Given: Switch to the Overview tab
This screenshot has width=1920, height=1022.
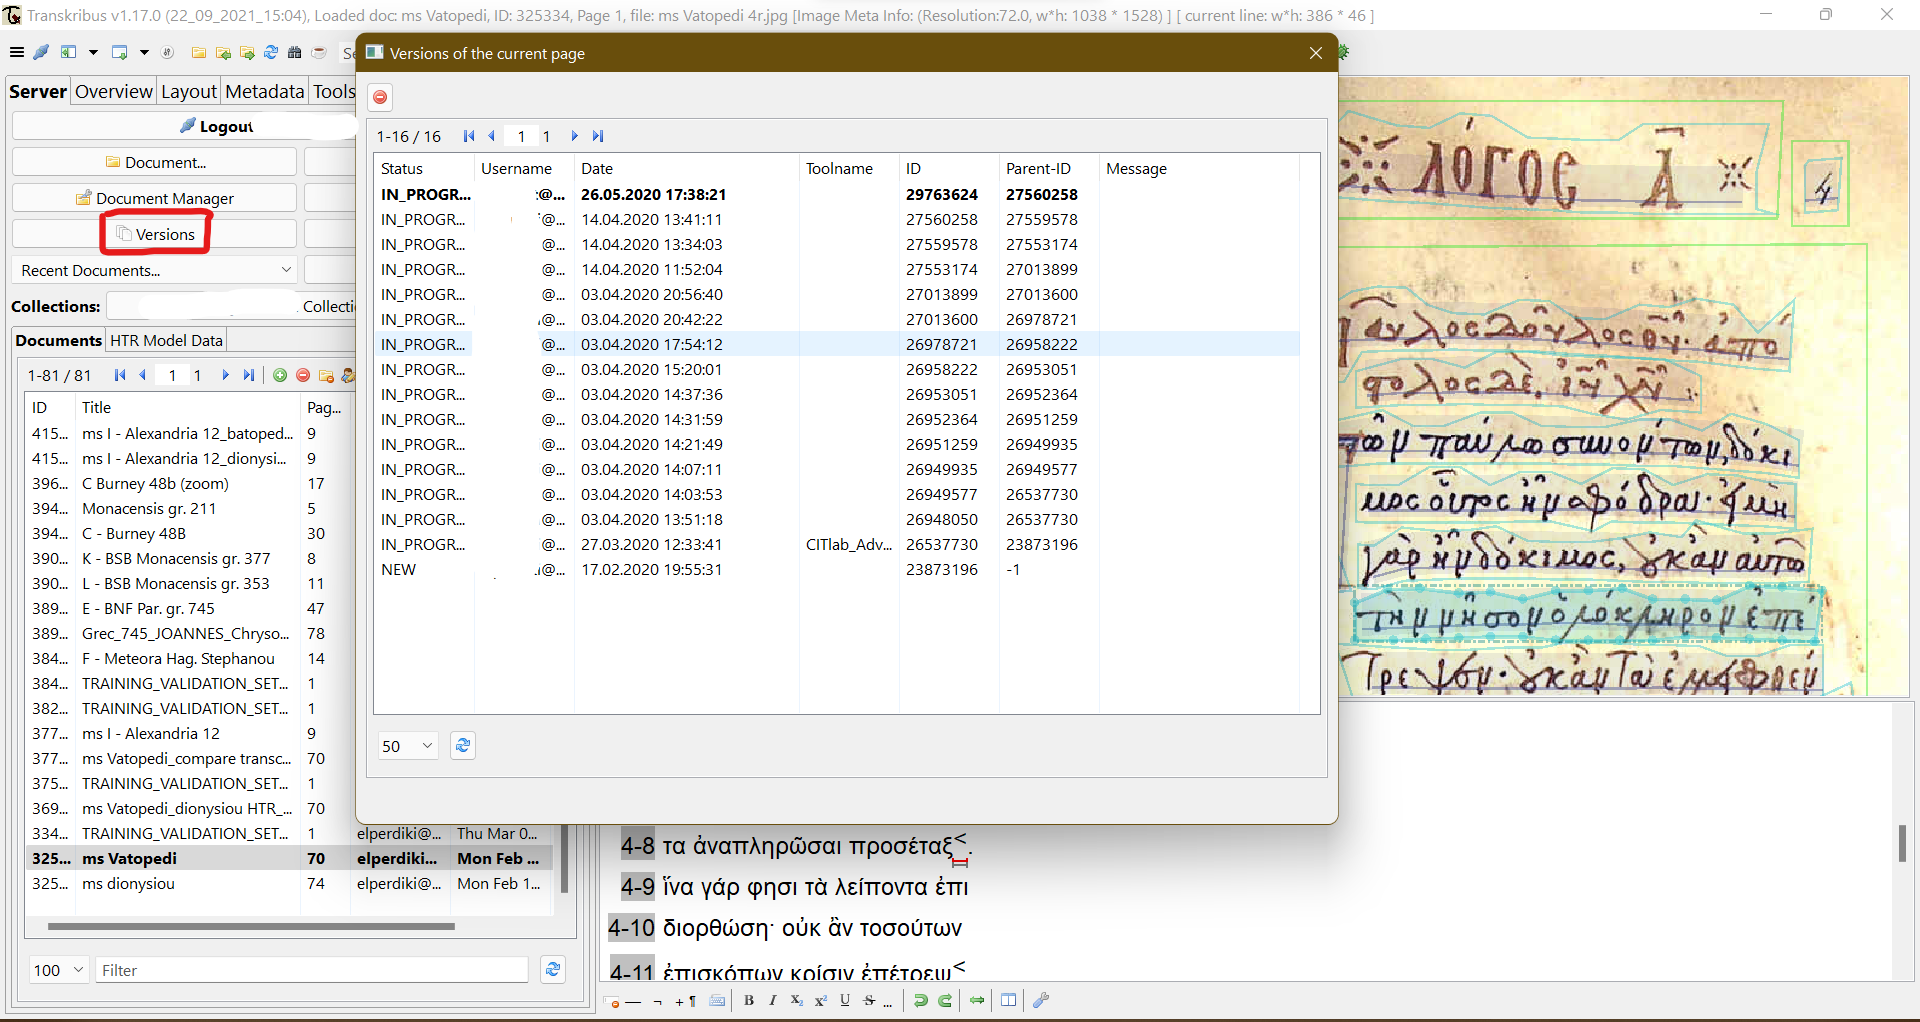Looking at the screenshot, I should click(x=113, y=91).
